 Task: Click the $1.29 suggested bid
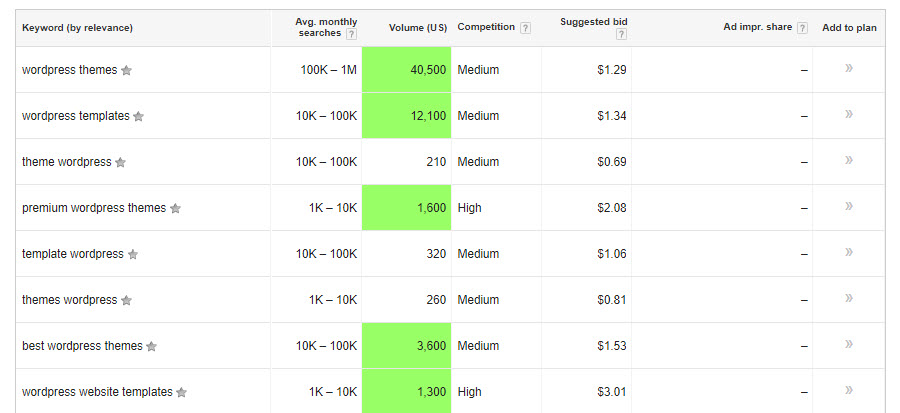pos(611,70)
